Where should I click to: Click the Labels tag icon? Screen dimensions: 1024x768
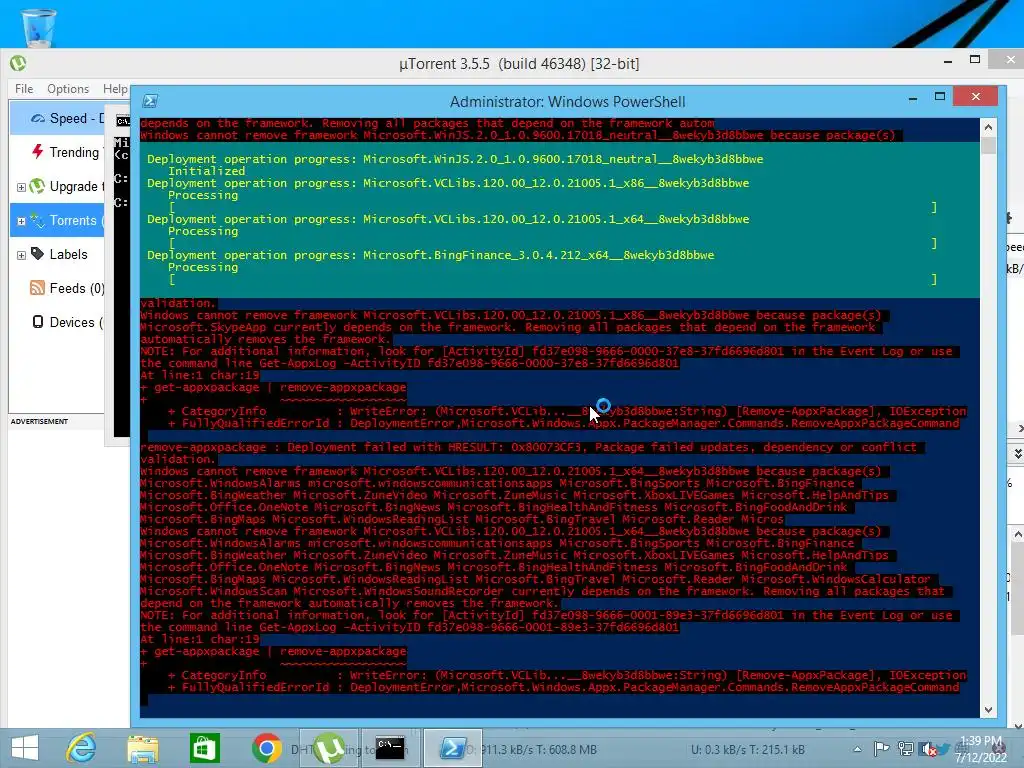38,253
